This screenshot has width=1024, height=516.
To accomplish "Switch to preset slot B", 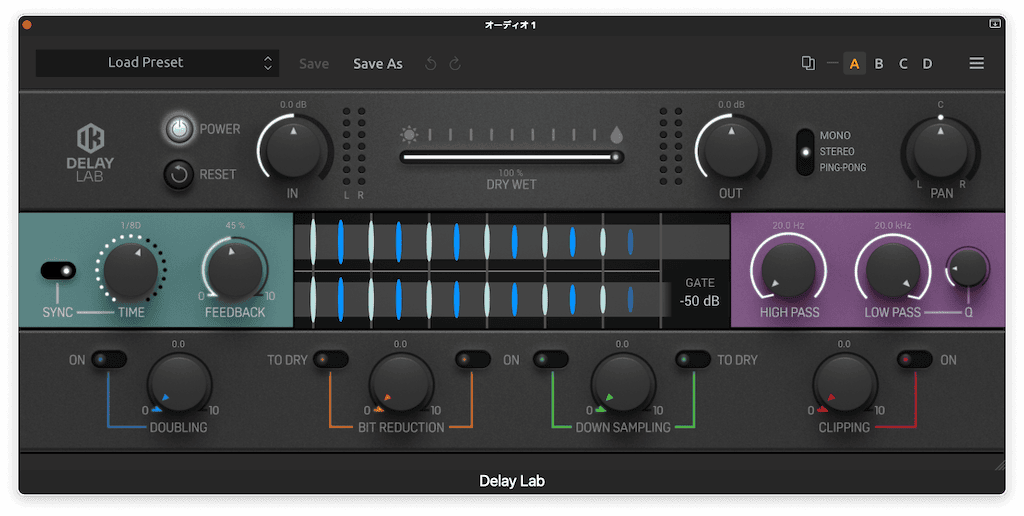I will pyautogui.click(x=879, y=63).
